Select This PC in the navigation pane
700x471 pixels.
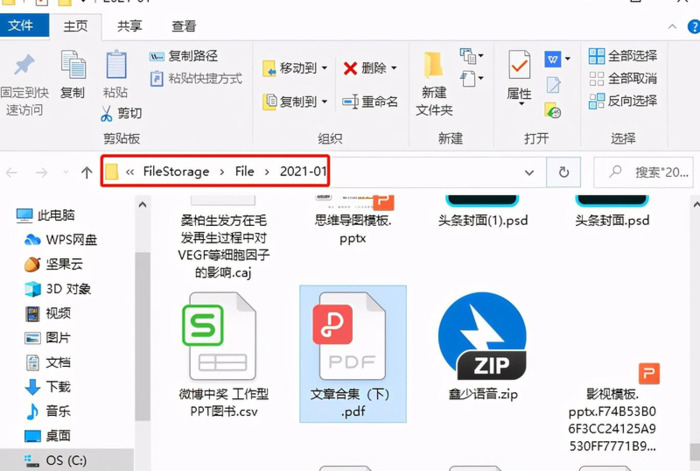tap(46, 216)
